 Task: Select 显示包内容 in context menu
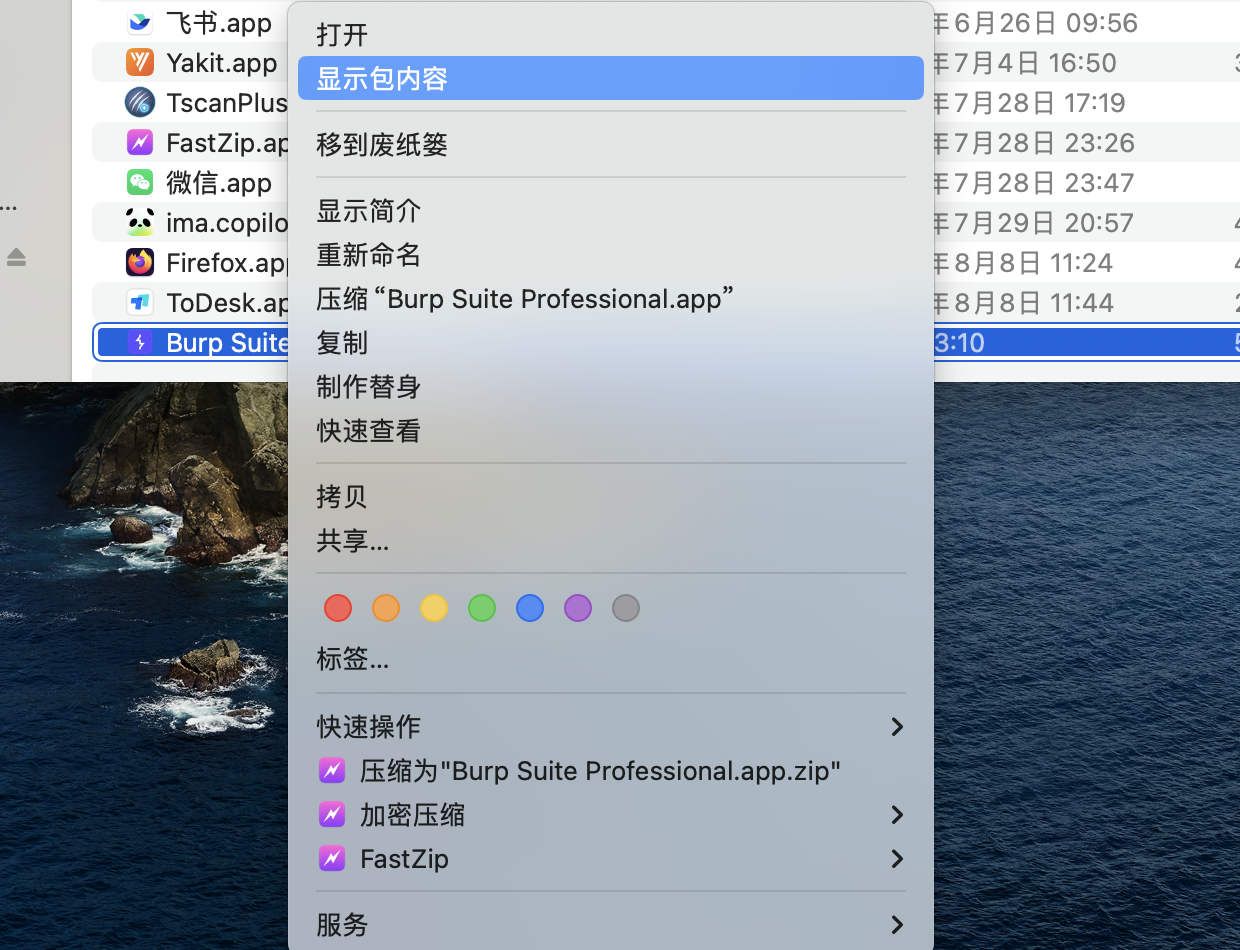coord(611,78)
